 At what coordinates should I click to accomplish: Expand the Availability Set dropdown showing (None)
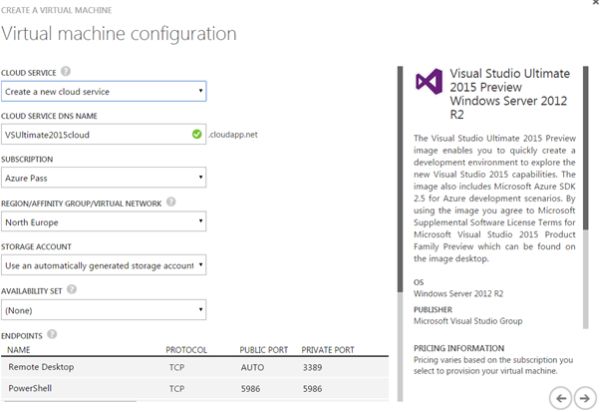pyautogui.click(x=104, y=309)
